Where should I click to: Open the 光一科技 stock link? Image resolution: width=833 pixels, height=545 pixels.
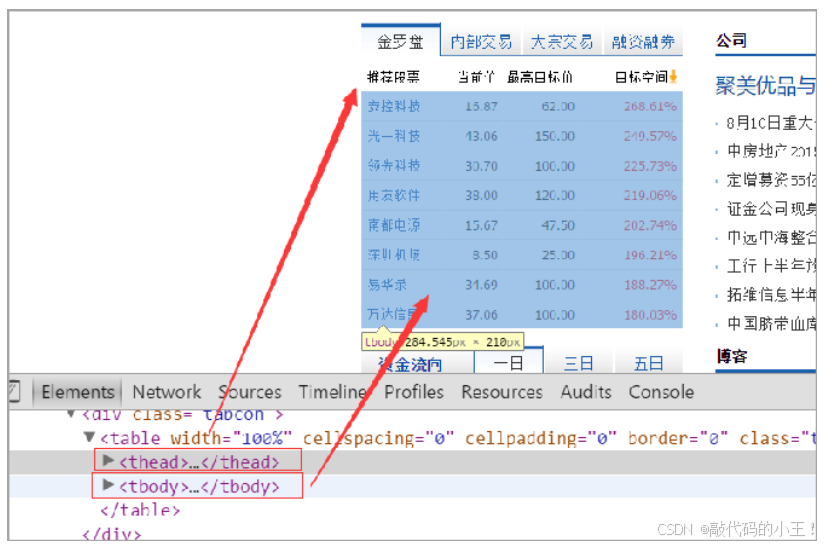coord(394,136)
